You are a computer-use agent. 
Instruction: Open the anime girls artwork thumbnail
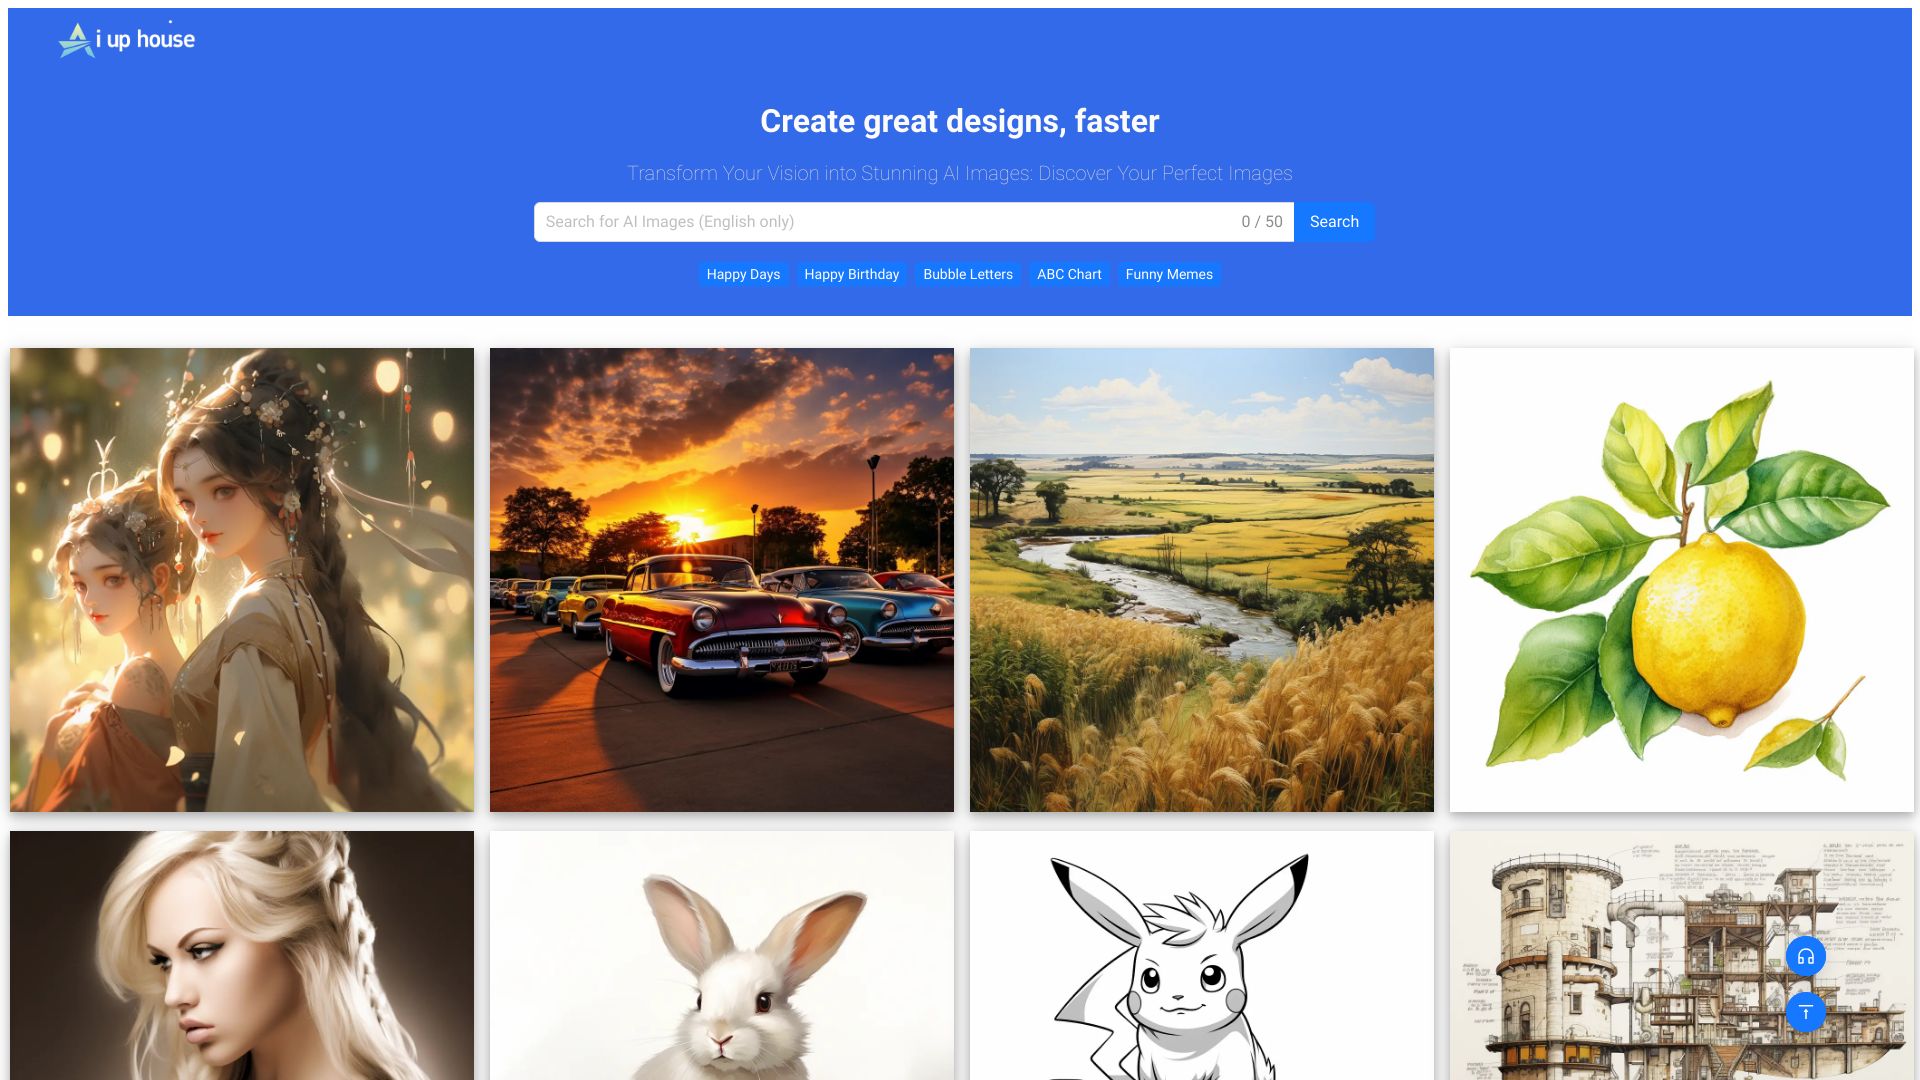242,580
